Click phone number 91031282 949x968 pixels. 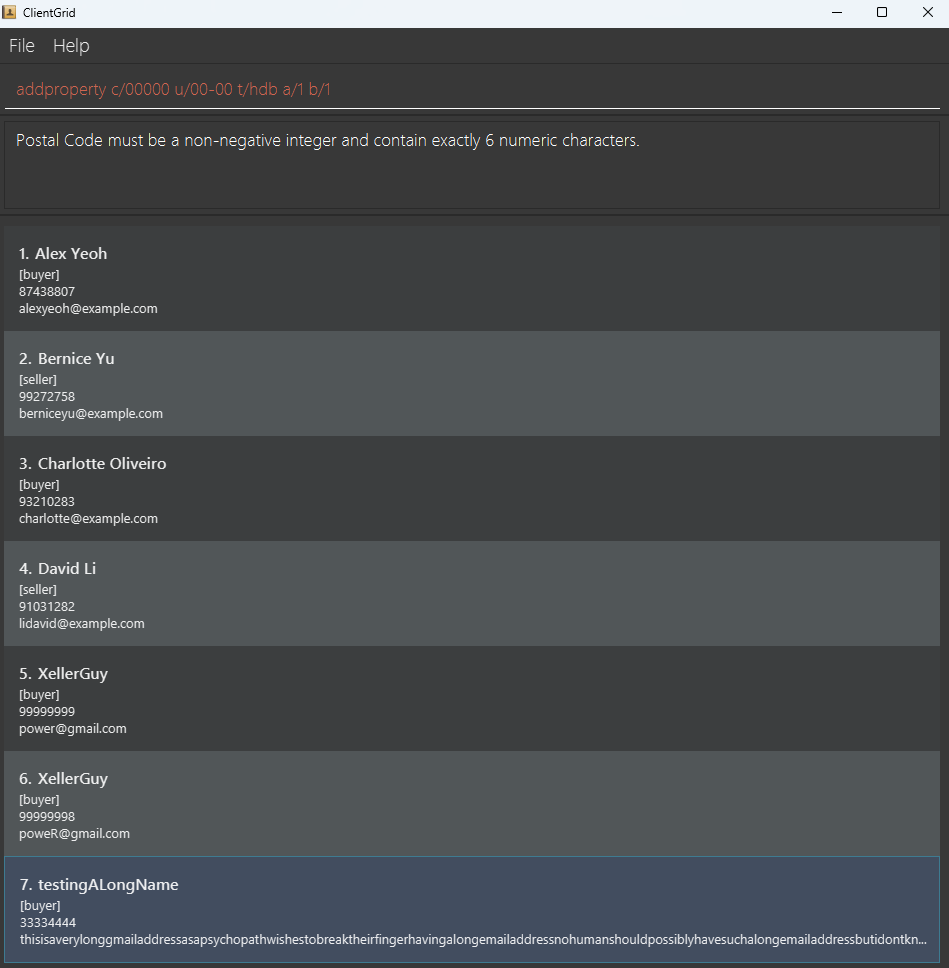(x=47, y=606)
